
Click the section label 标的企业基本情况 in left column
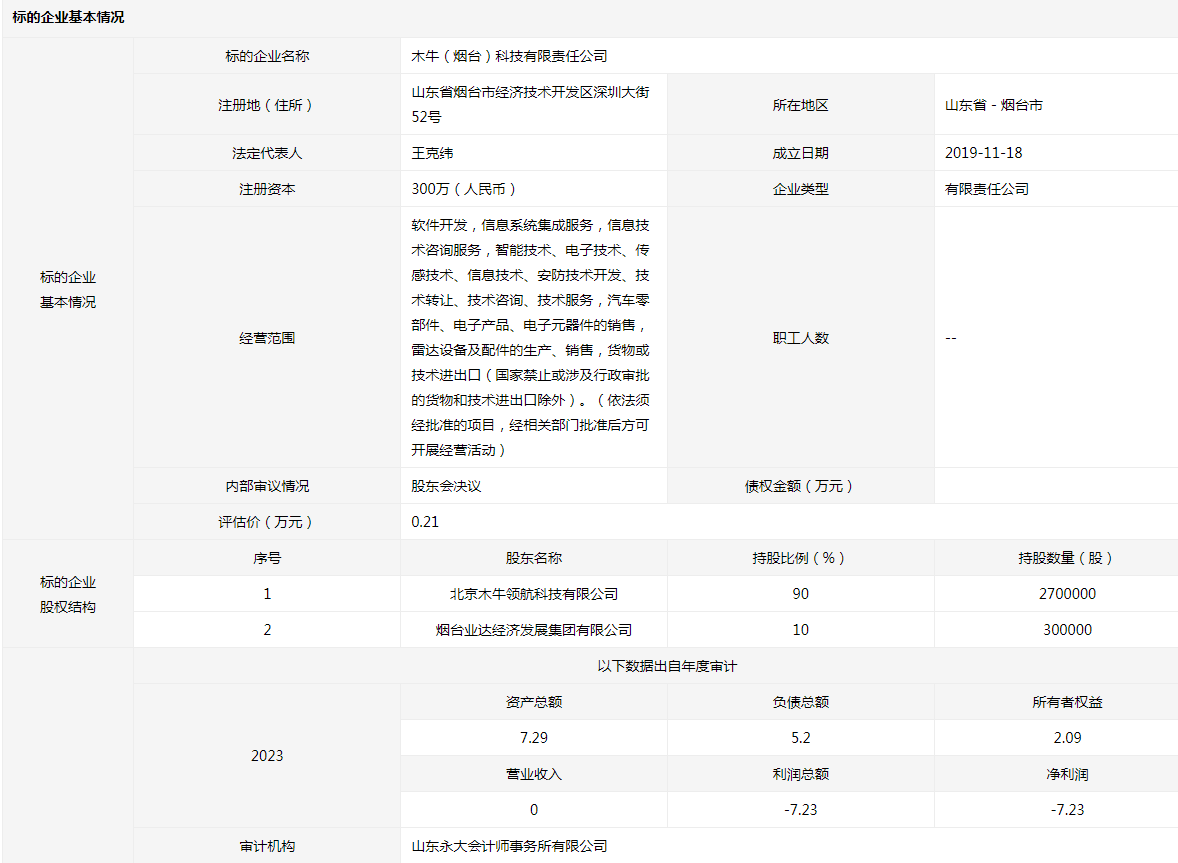click(68, 290)
